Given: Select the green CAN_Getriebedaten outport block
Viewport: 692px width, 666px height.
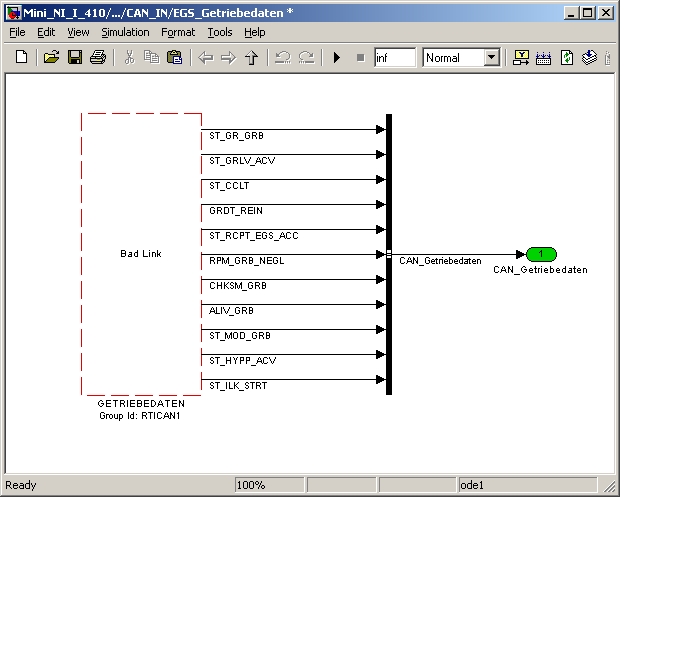Looking at the screenshot, I should [540, 254].
